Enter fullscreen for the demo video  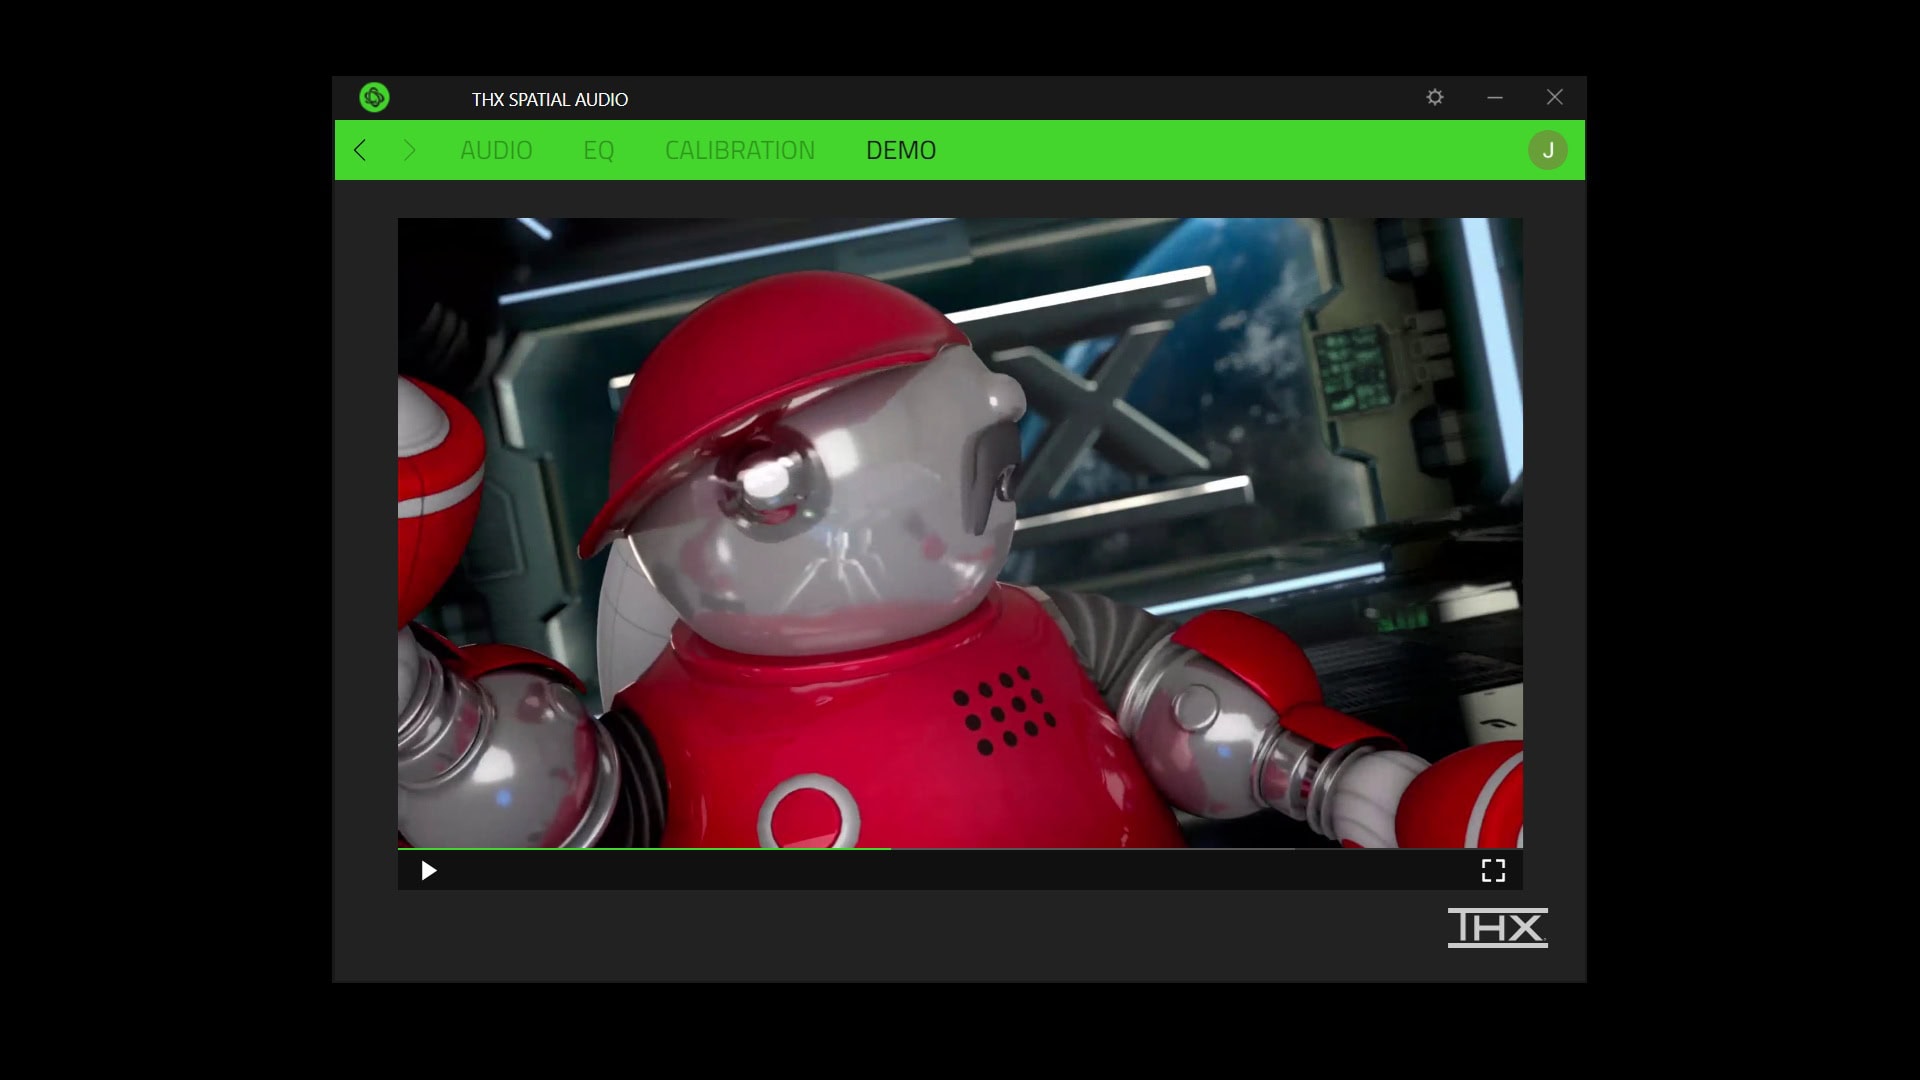[1493, 871]
